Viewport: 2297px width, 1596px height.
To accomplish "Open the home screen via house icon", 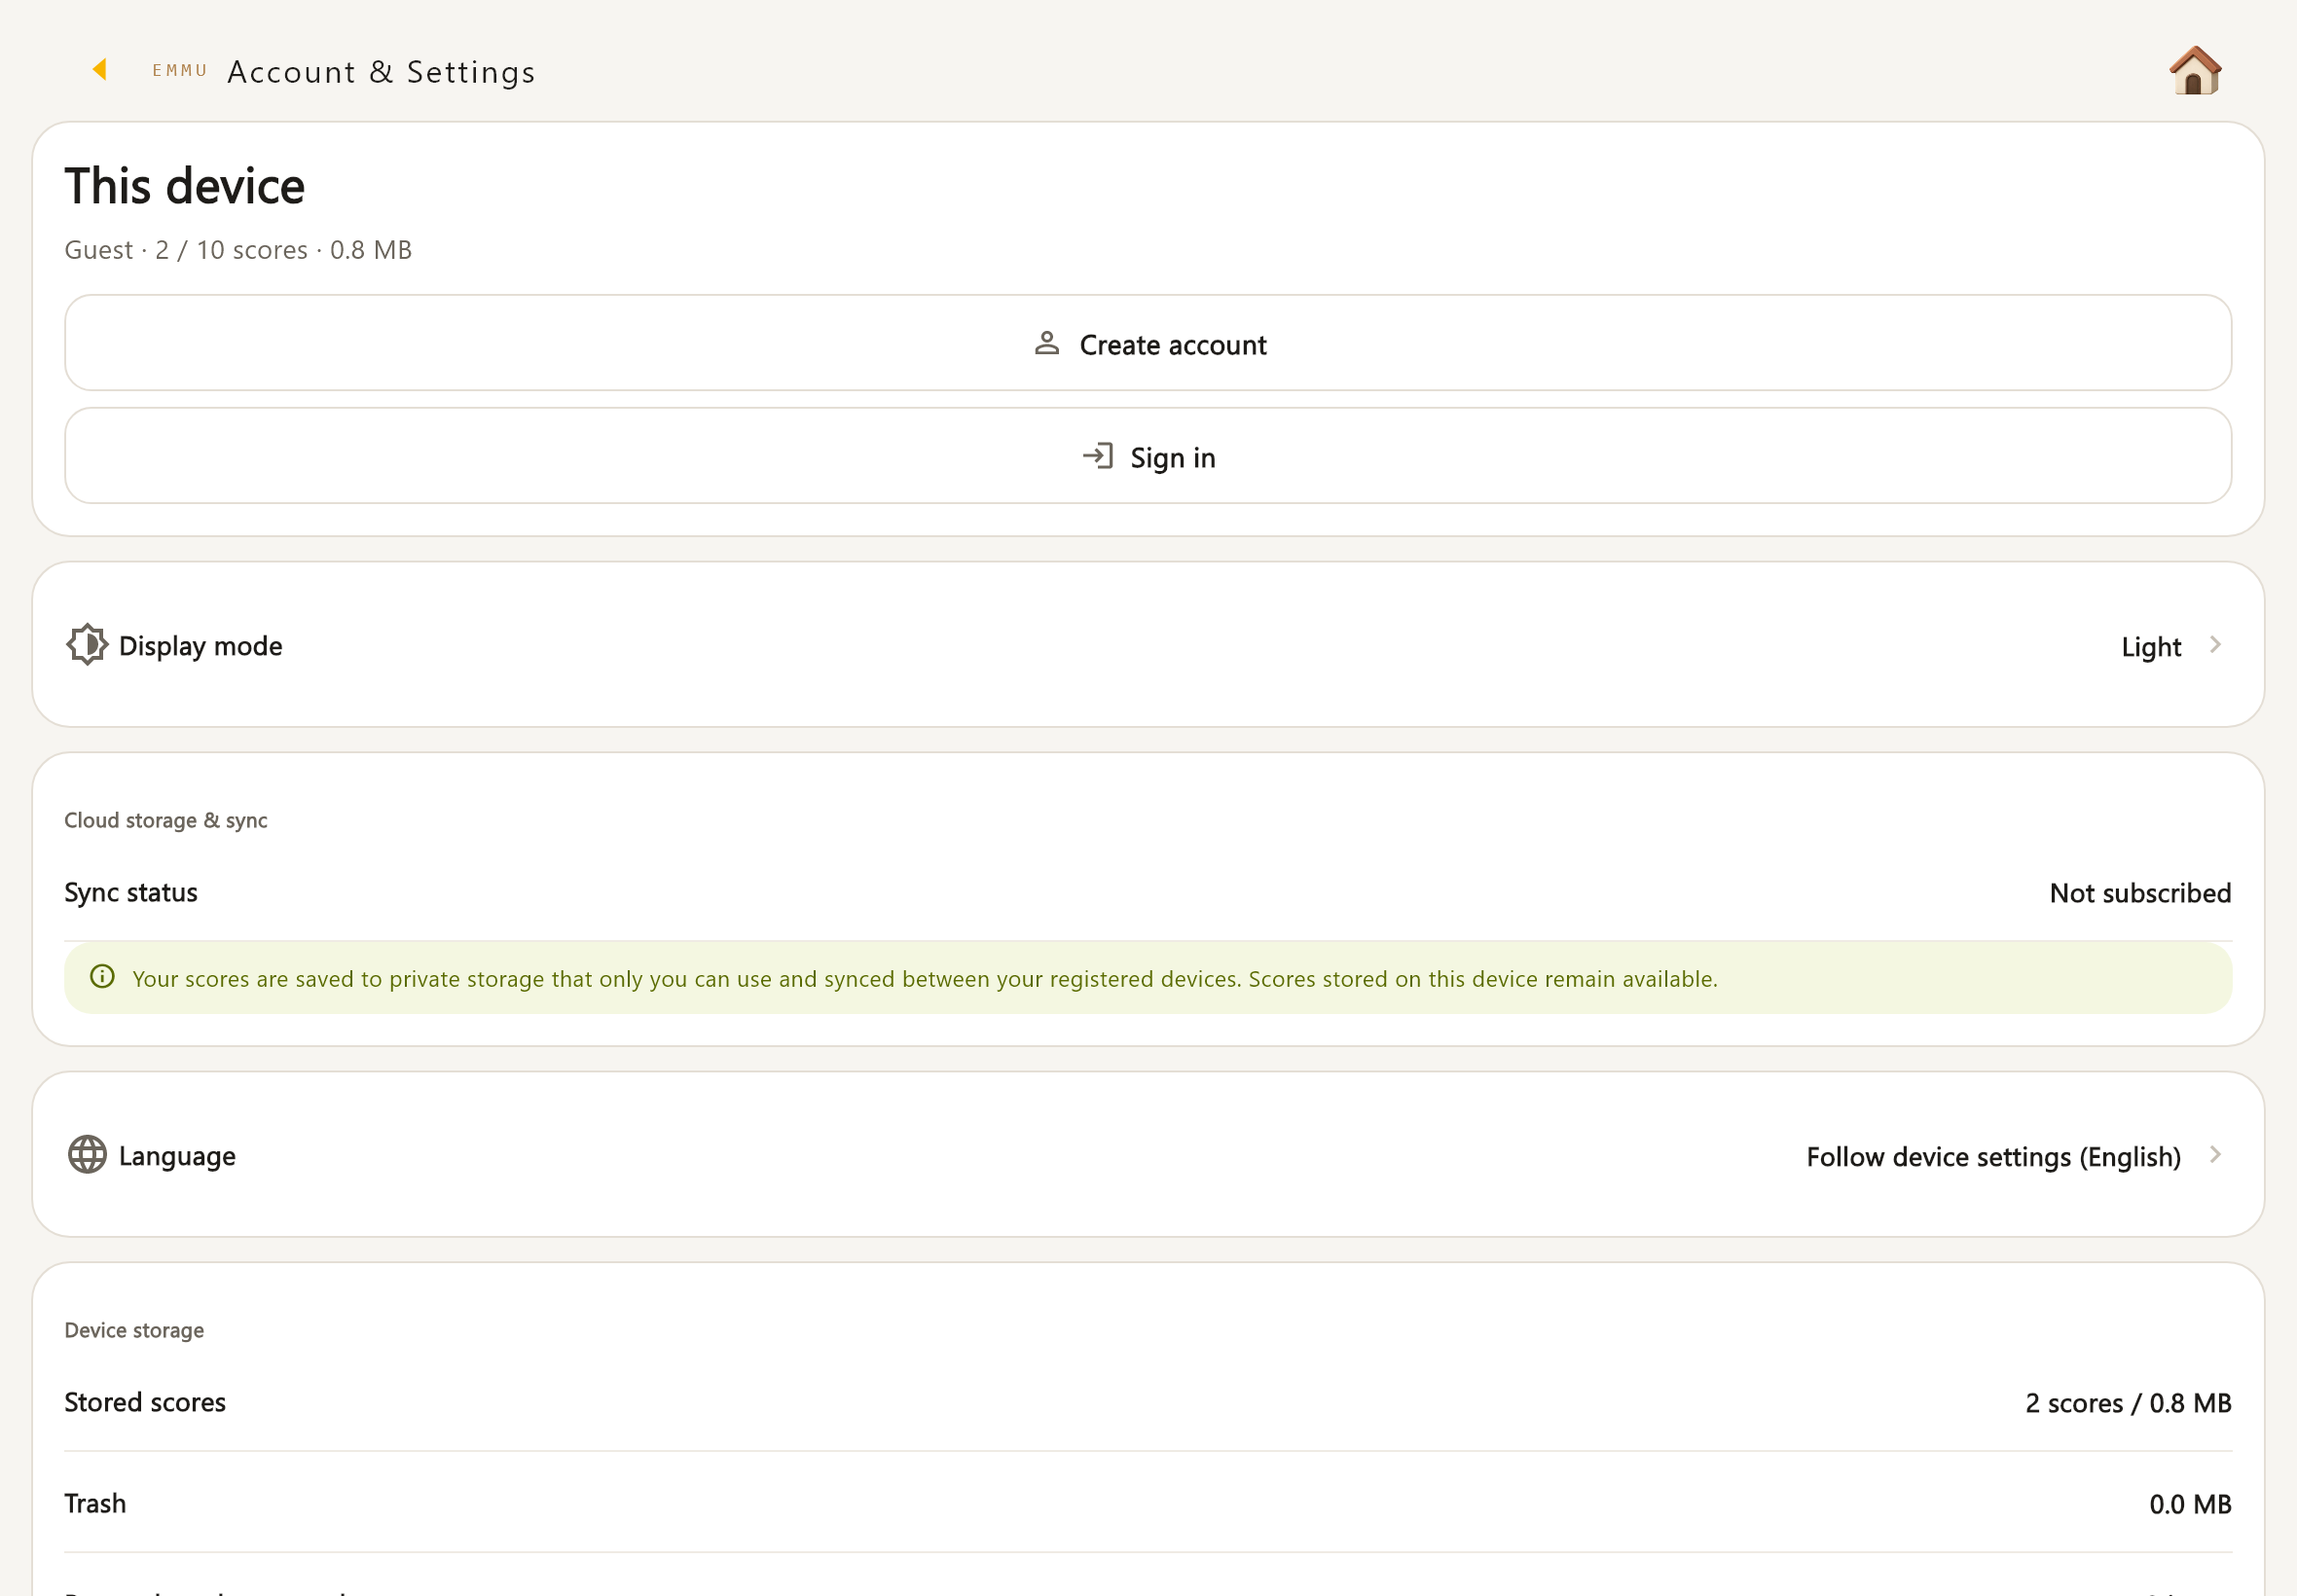I will [x=2195, y=71].
